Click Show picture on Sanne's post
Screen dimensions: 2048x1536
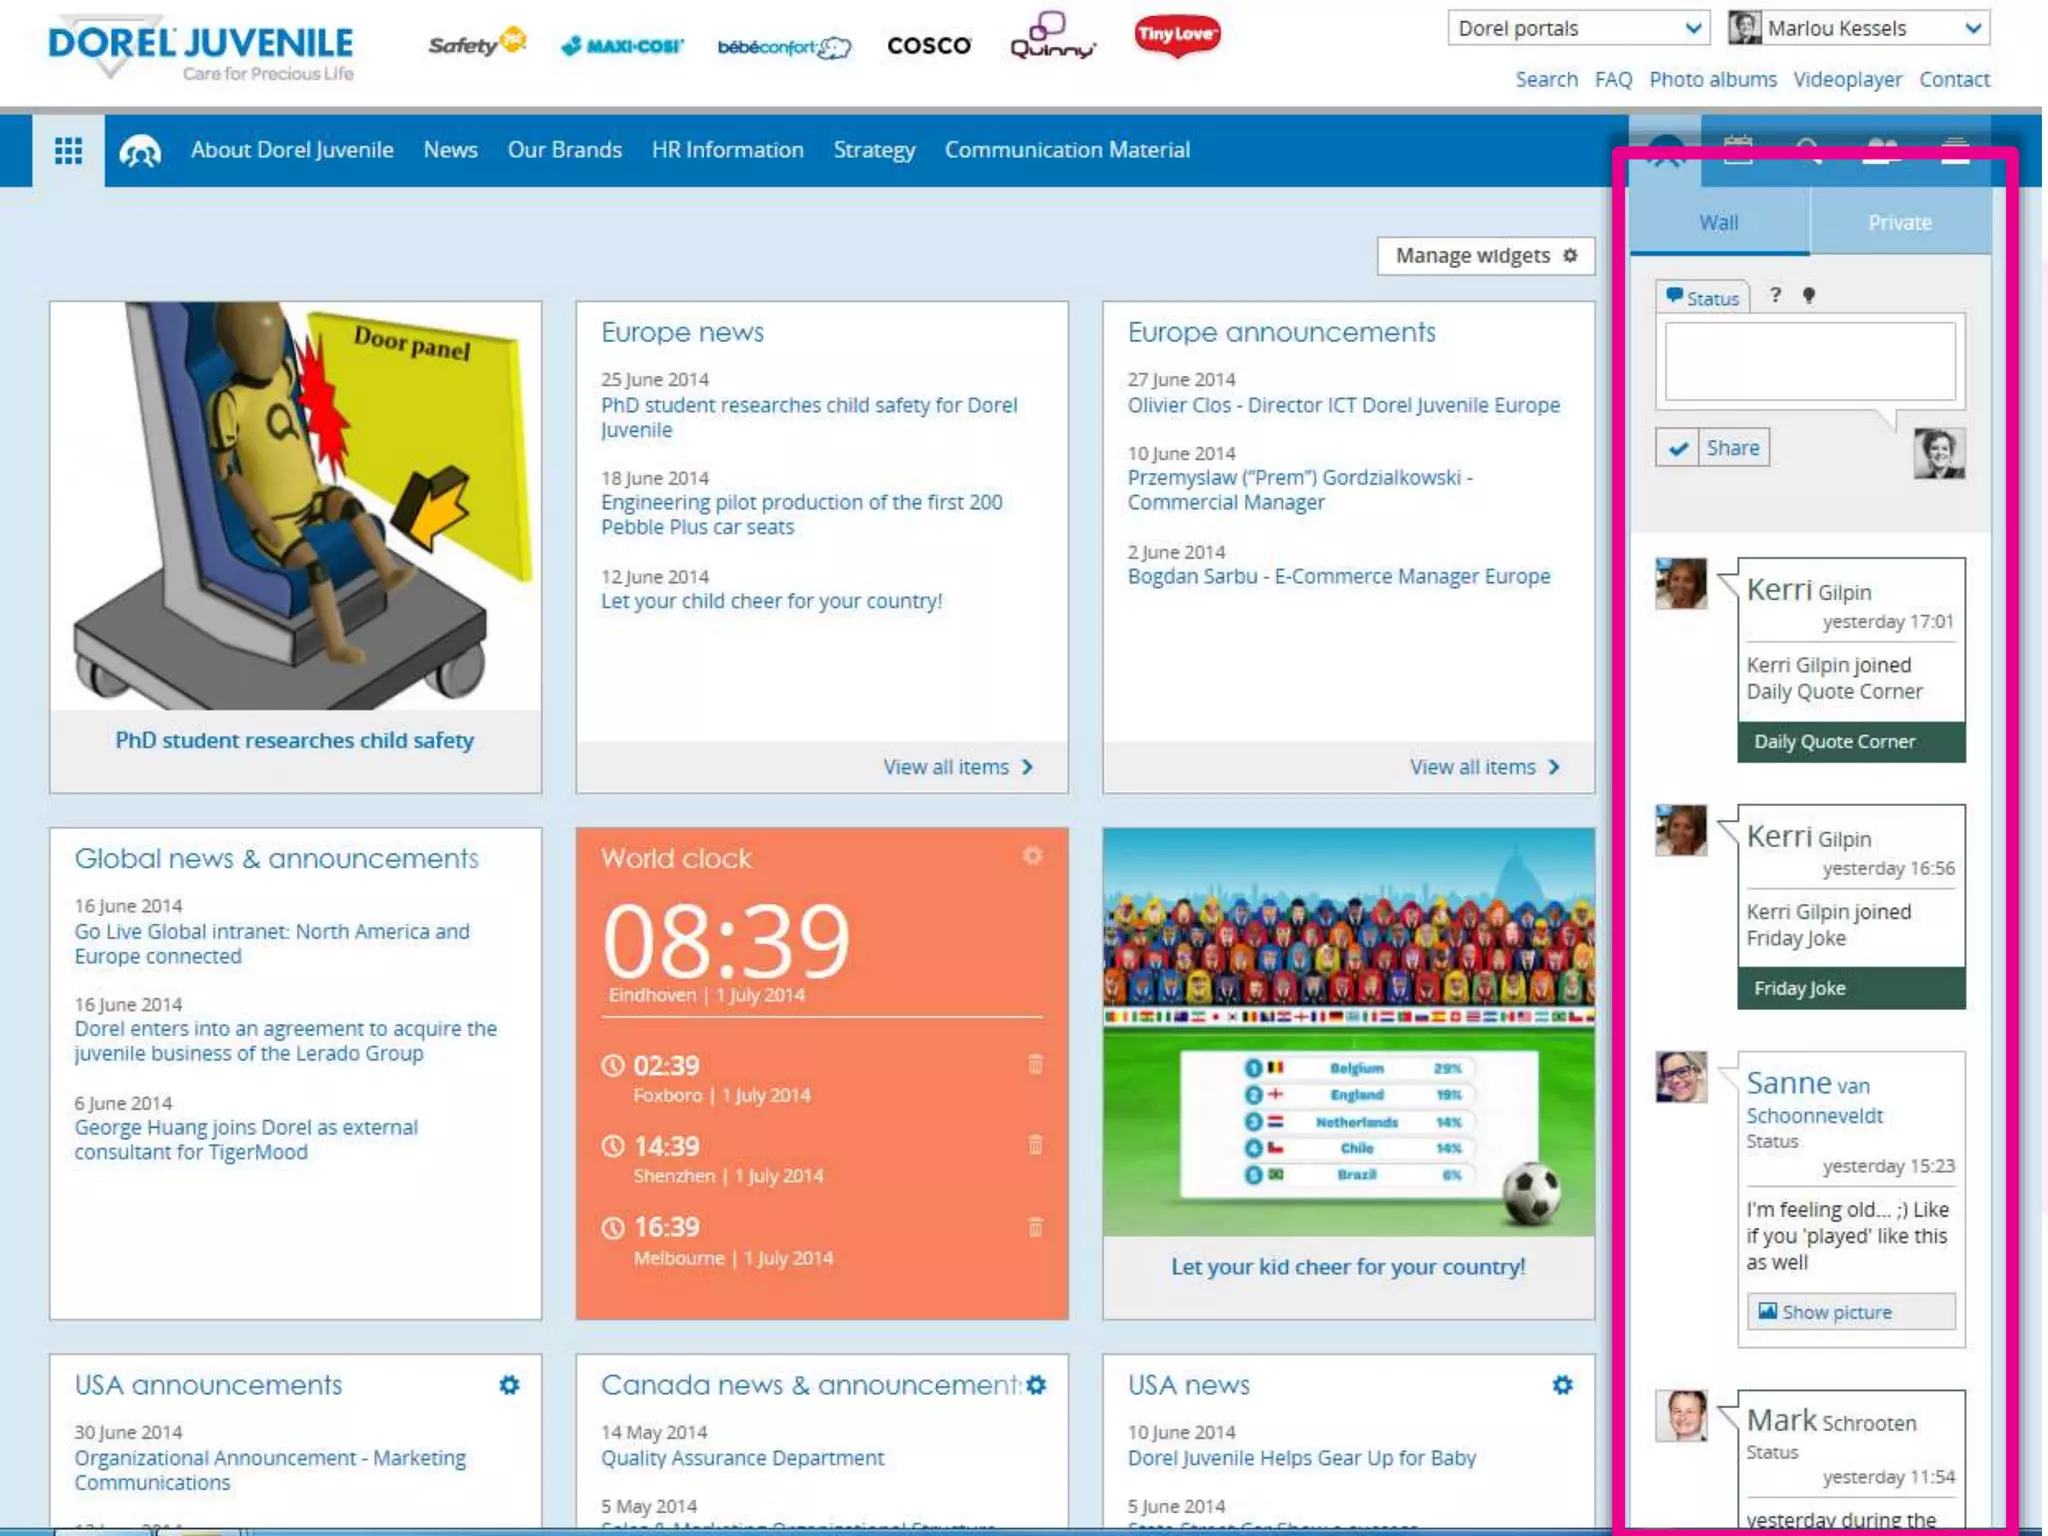1851,1311
